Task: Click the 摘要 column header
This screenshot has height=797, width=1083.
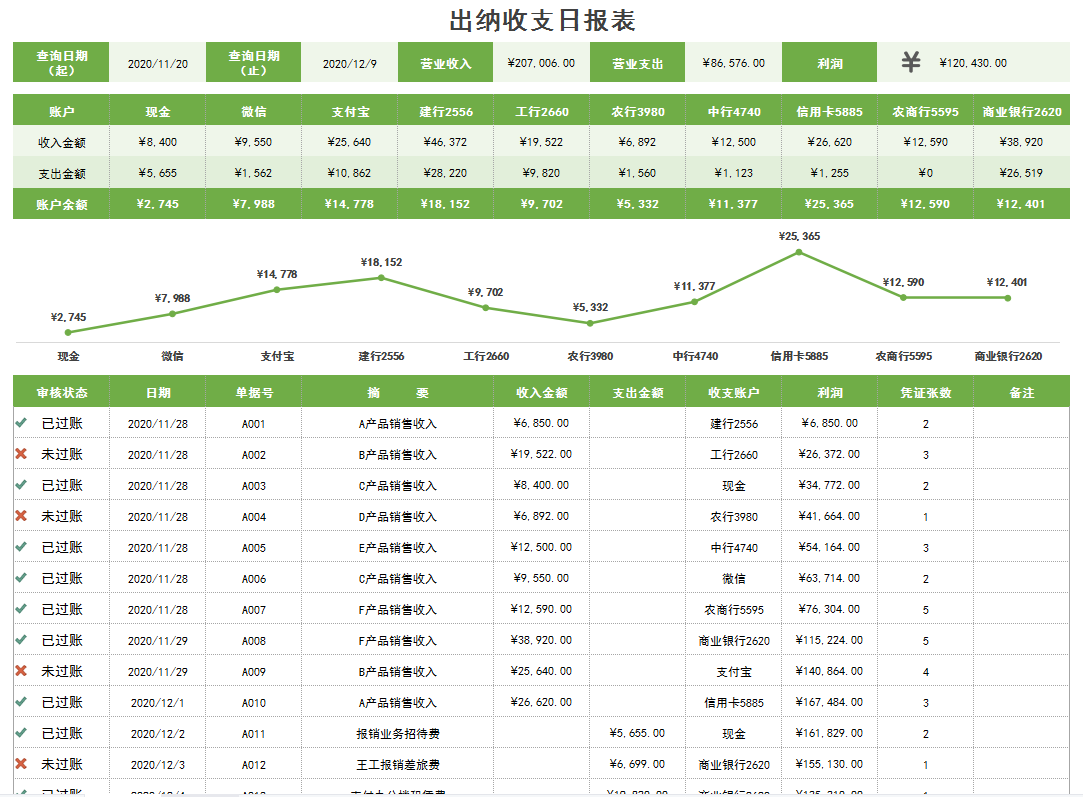Action: point(398,392)
